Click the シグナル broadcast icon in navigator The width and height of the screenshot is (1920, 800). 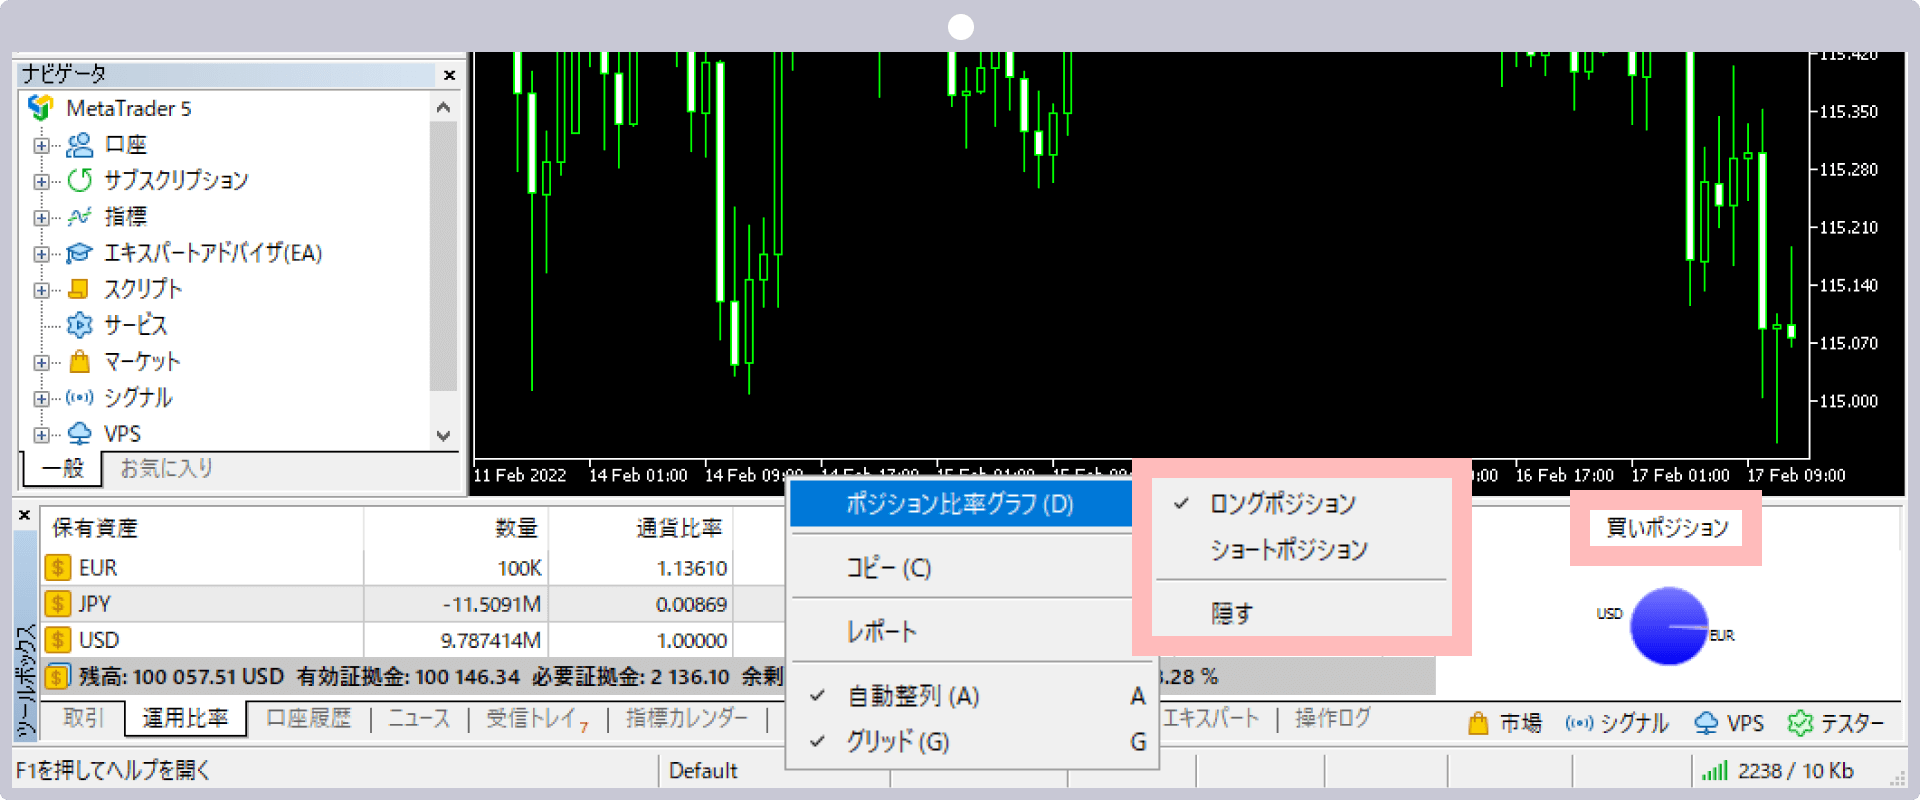coord(79,397)
